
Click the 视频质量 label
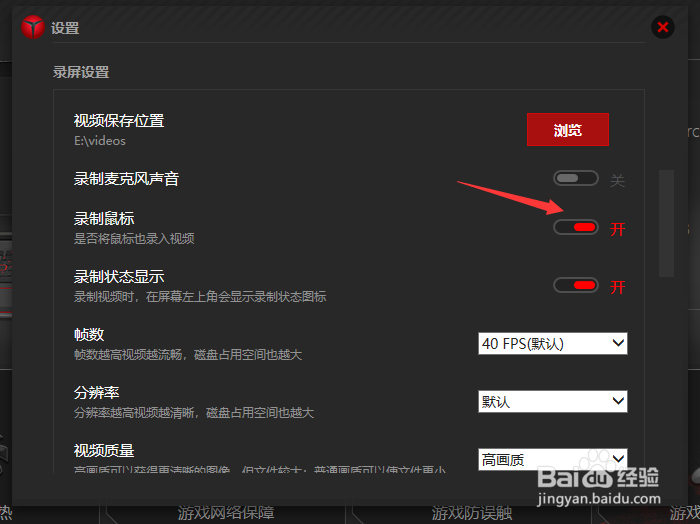[104, 450]
